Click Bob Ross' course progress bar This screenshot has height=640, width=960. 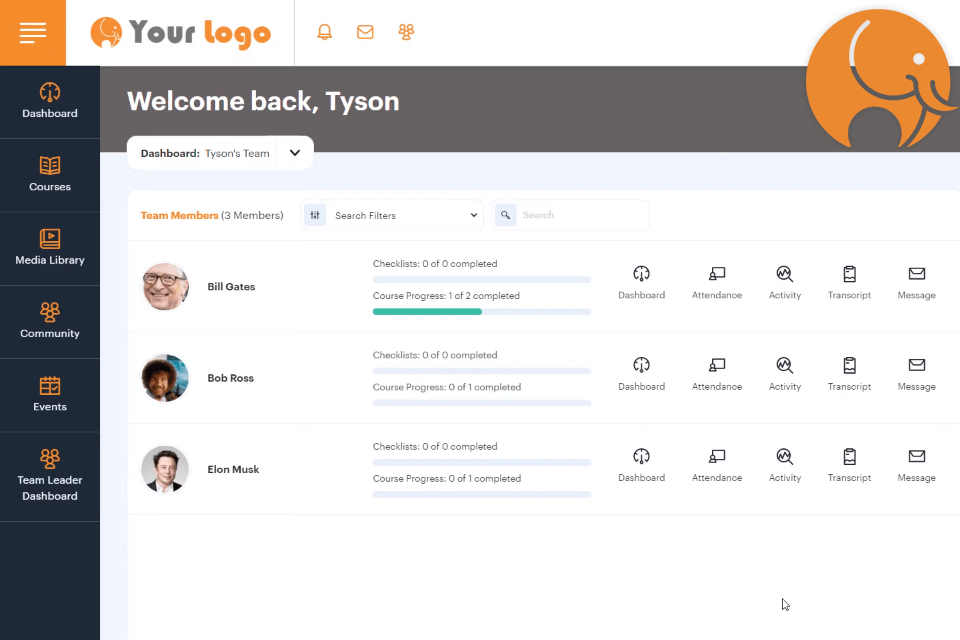(x=482, y=403)
